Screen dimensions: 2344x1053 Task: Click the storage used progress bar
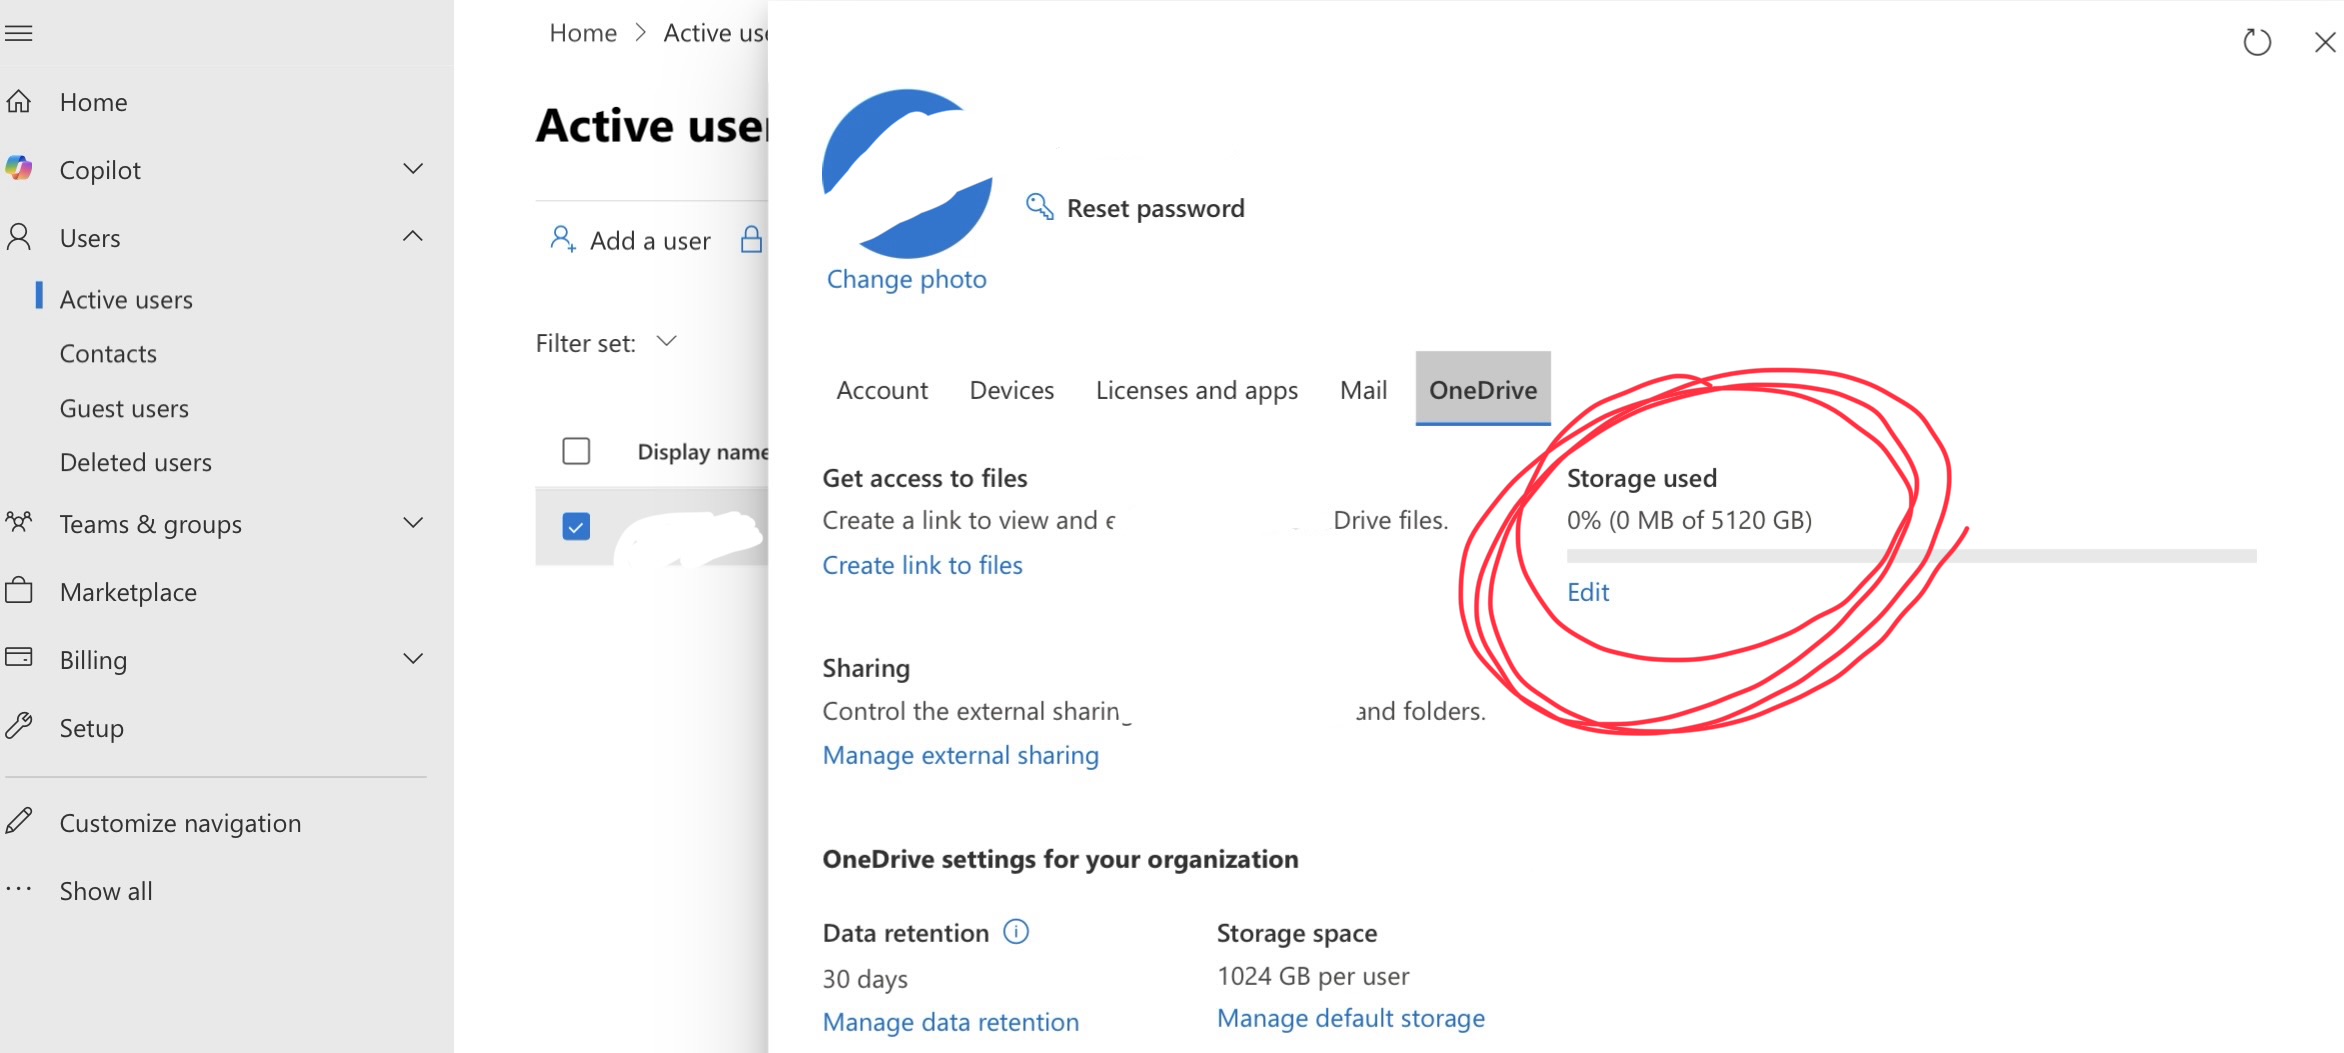1910,556
